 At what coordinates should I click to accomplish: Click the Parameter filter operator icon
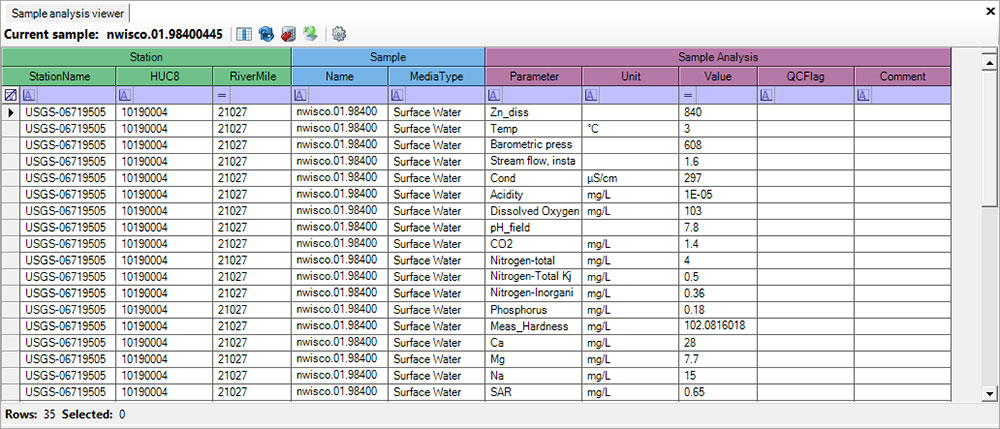[x=492, y=95]
